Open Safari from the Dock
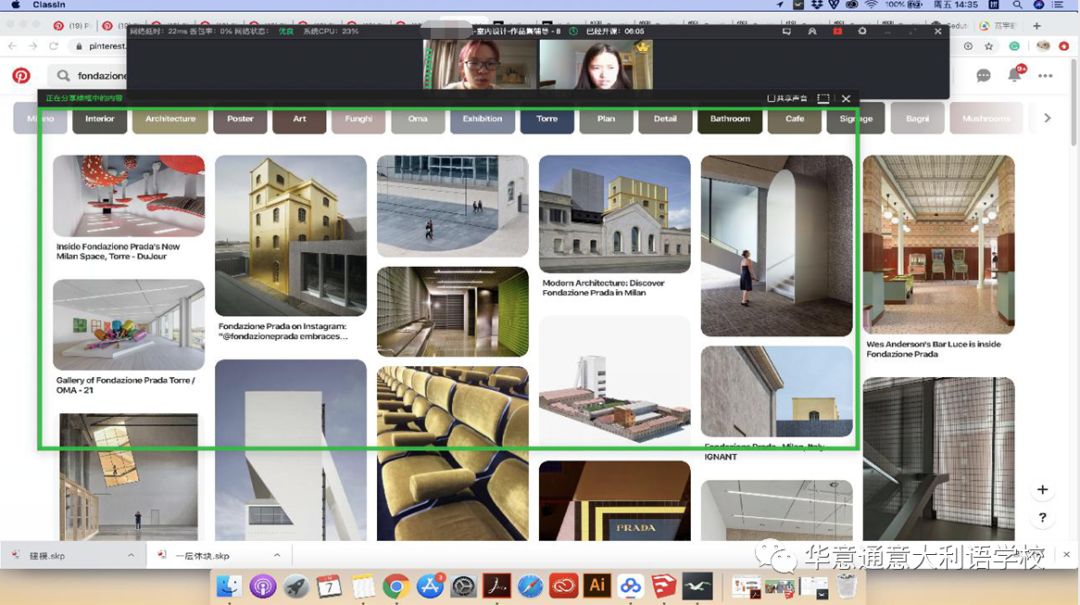Image resolution: width=1080 pixels, height=605 pixels. [x=530, y=586]
